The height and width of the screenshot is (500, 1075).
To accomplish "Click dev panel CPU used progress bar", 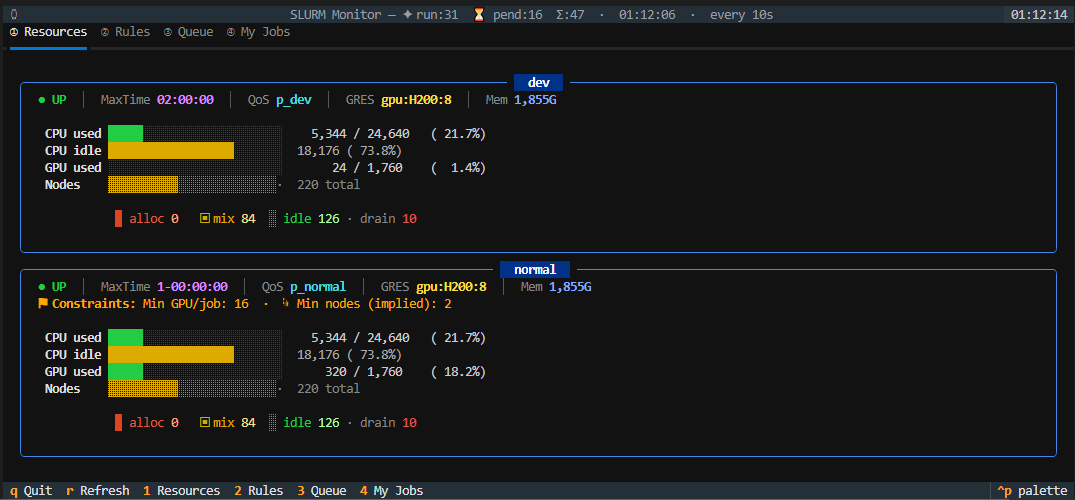I will 195,134.
